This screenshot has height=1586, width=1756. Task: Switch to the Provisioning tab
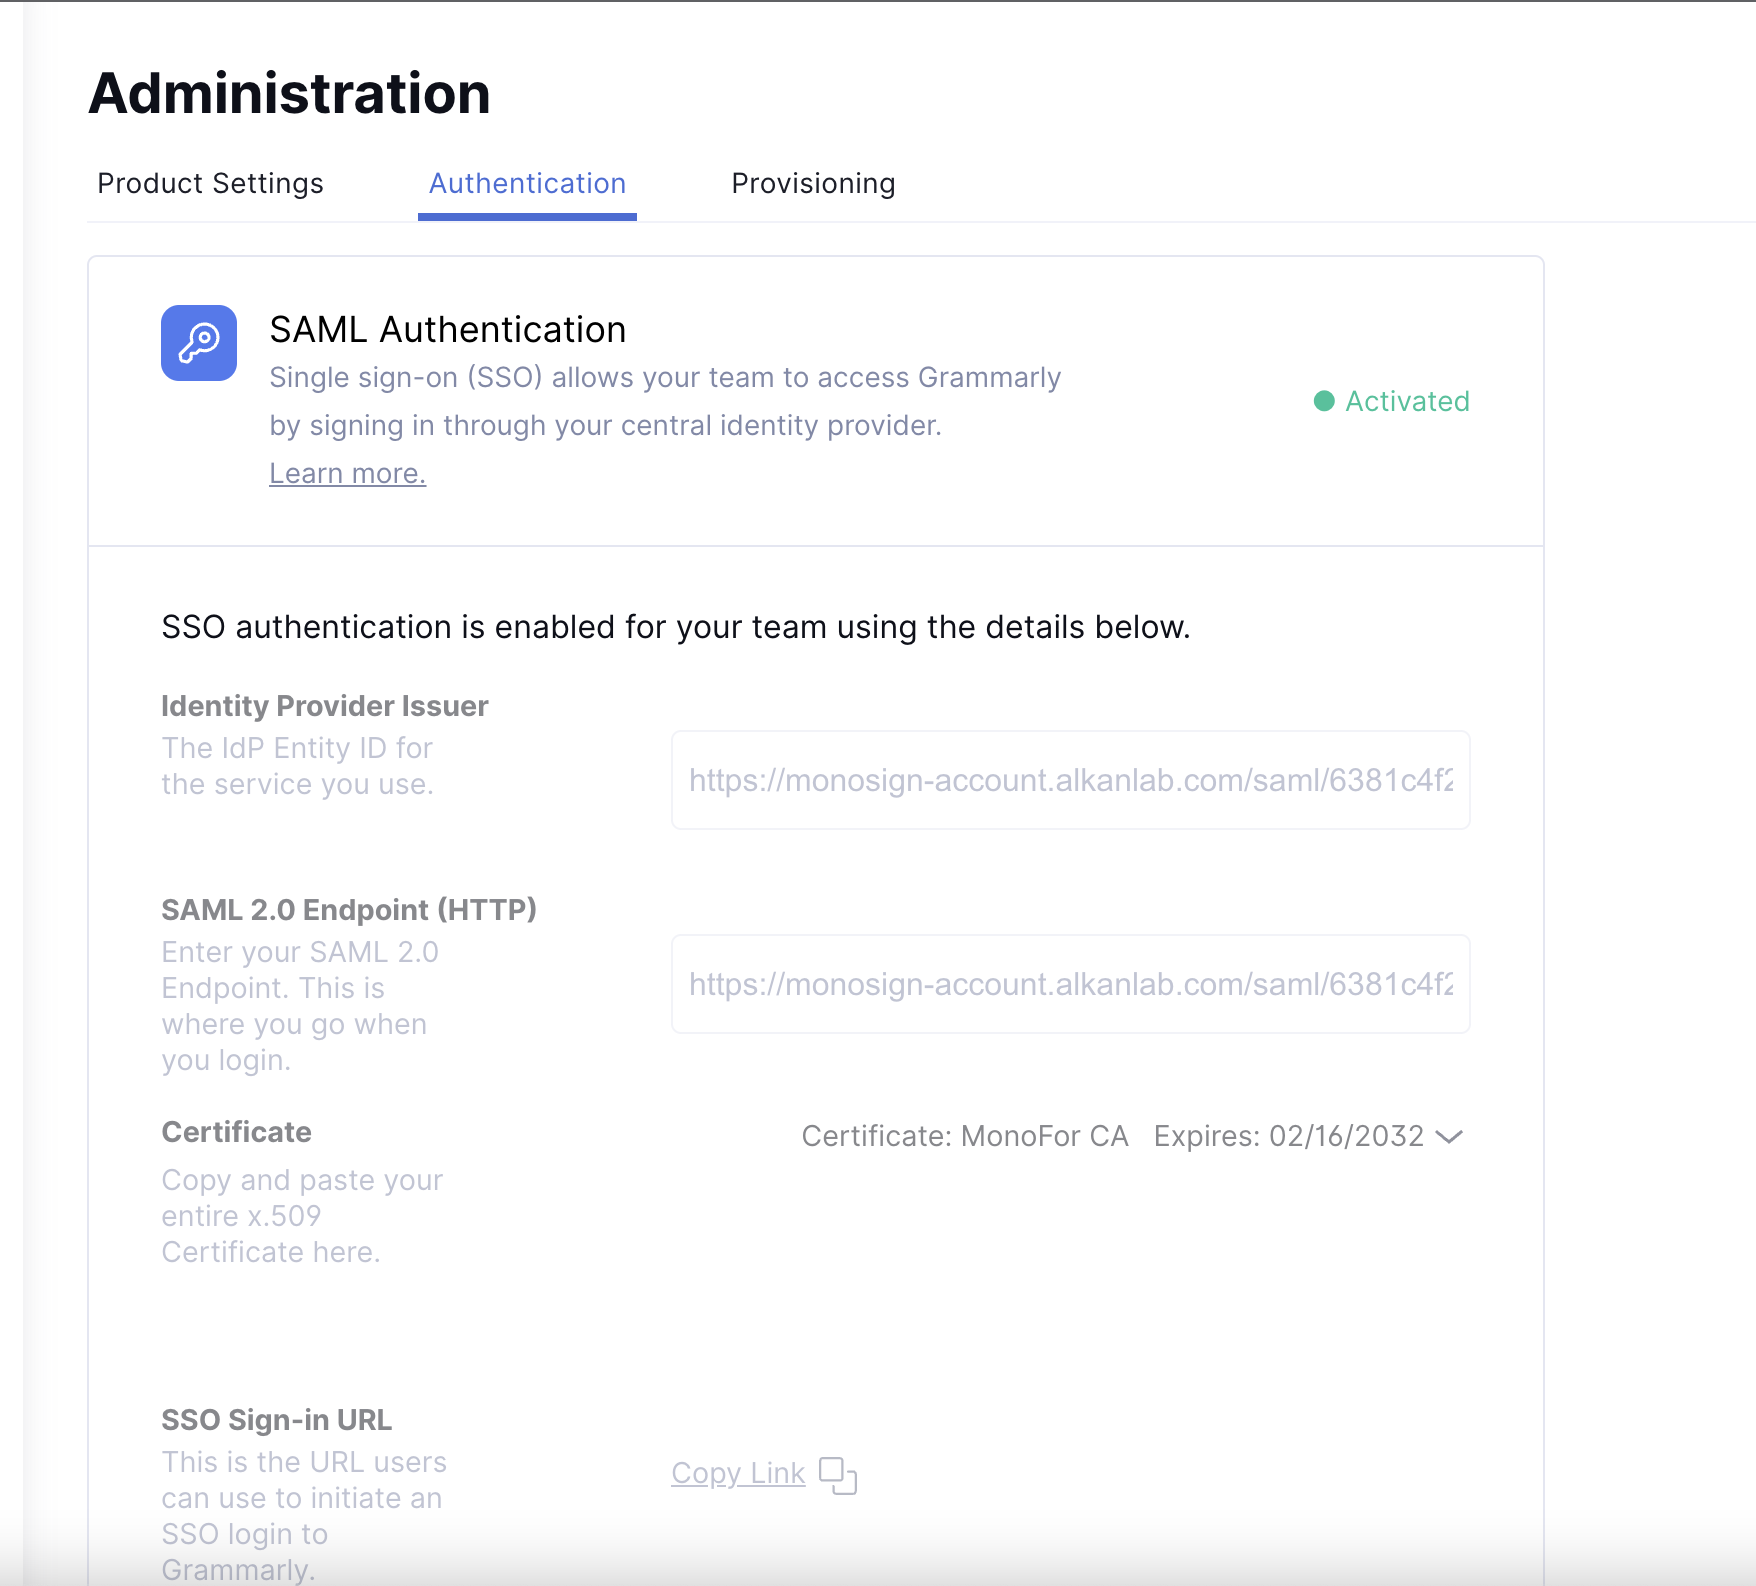pos(813,184)
